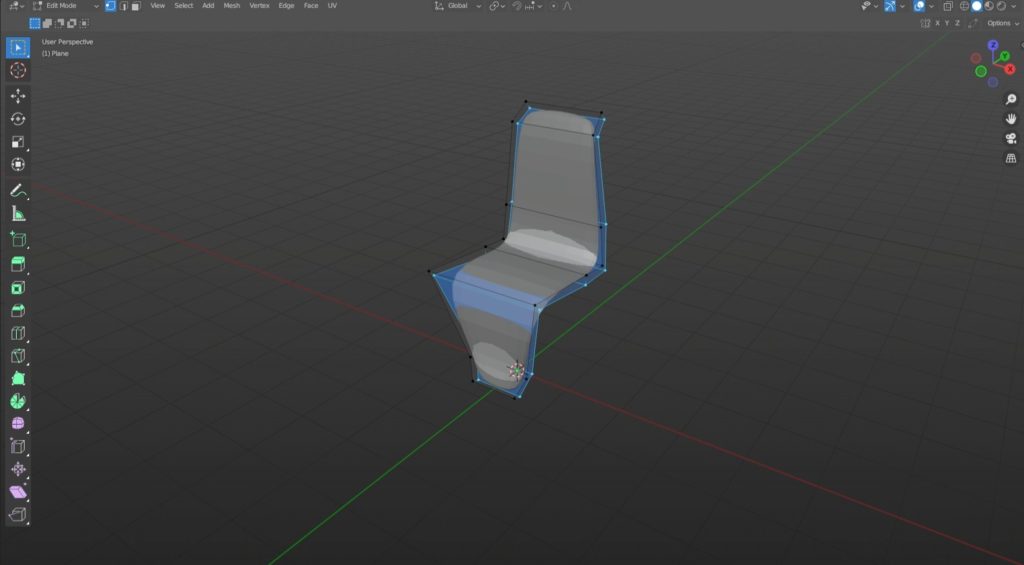Viewport: 1024px width, 565px height.
Task: Activate the Shear tool
Action: [18, 492]
